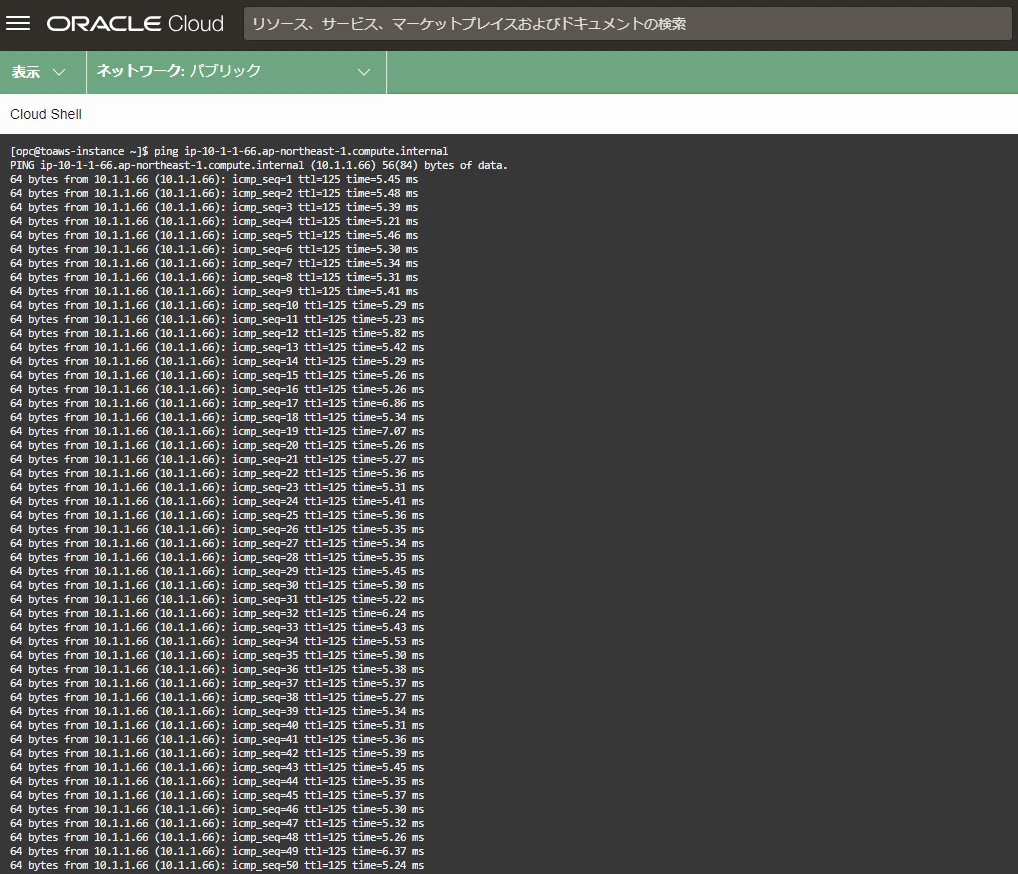Image resolution: width=1018 pixels, height=874 pixels.
Task: Select ping output line icmp_seq=1
Action: point(214,179)
